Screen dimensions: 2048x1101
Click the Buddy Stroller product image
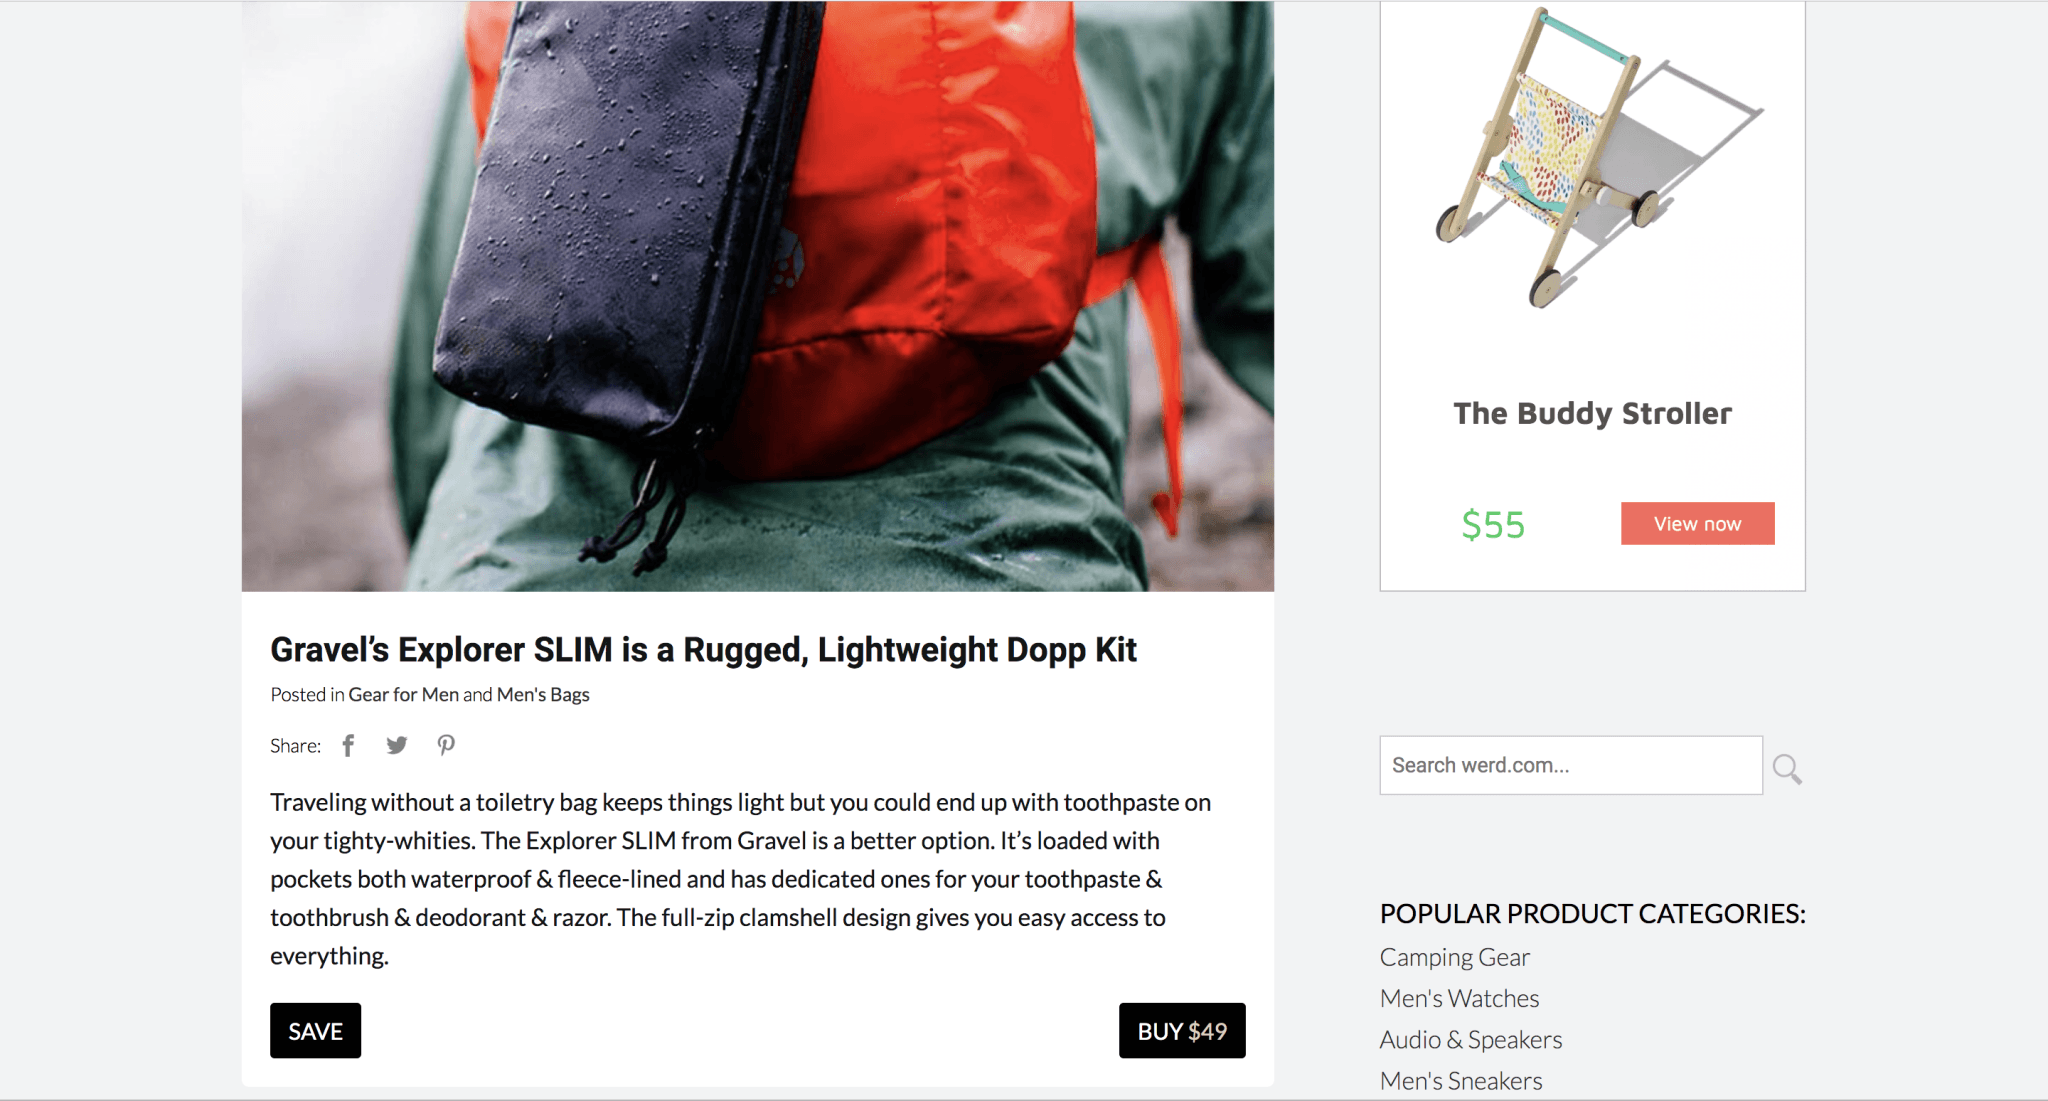1597,160
